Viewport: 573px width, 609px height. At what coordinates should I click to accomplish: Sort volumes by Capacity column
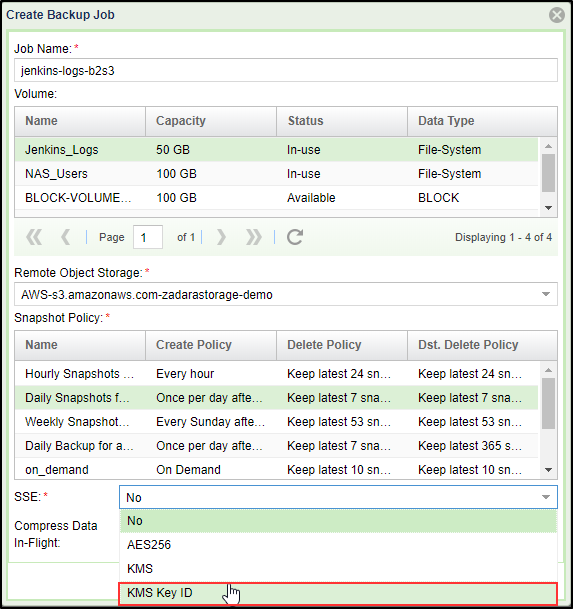tap(211, 121)
